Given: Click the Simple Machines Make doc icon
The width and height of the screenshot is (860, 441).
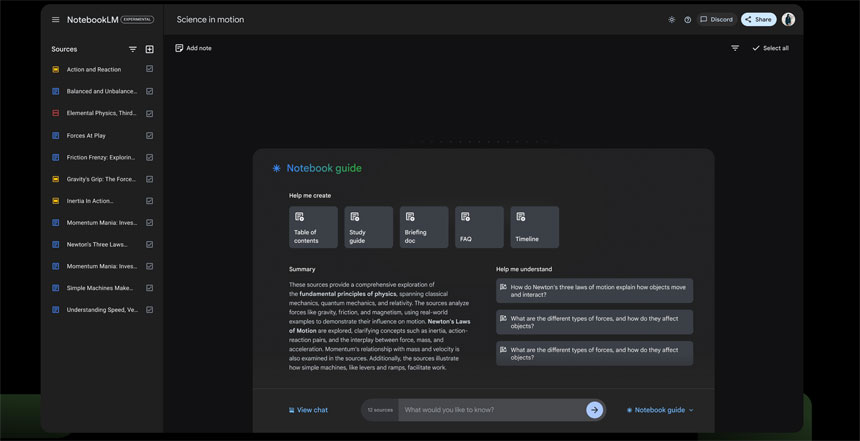Looking at the screenshot, I should [55, 288].
